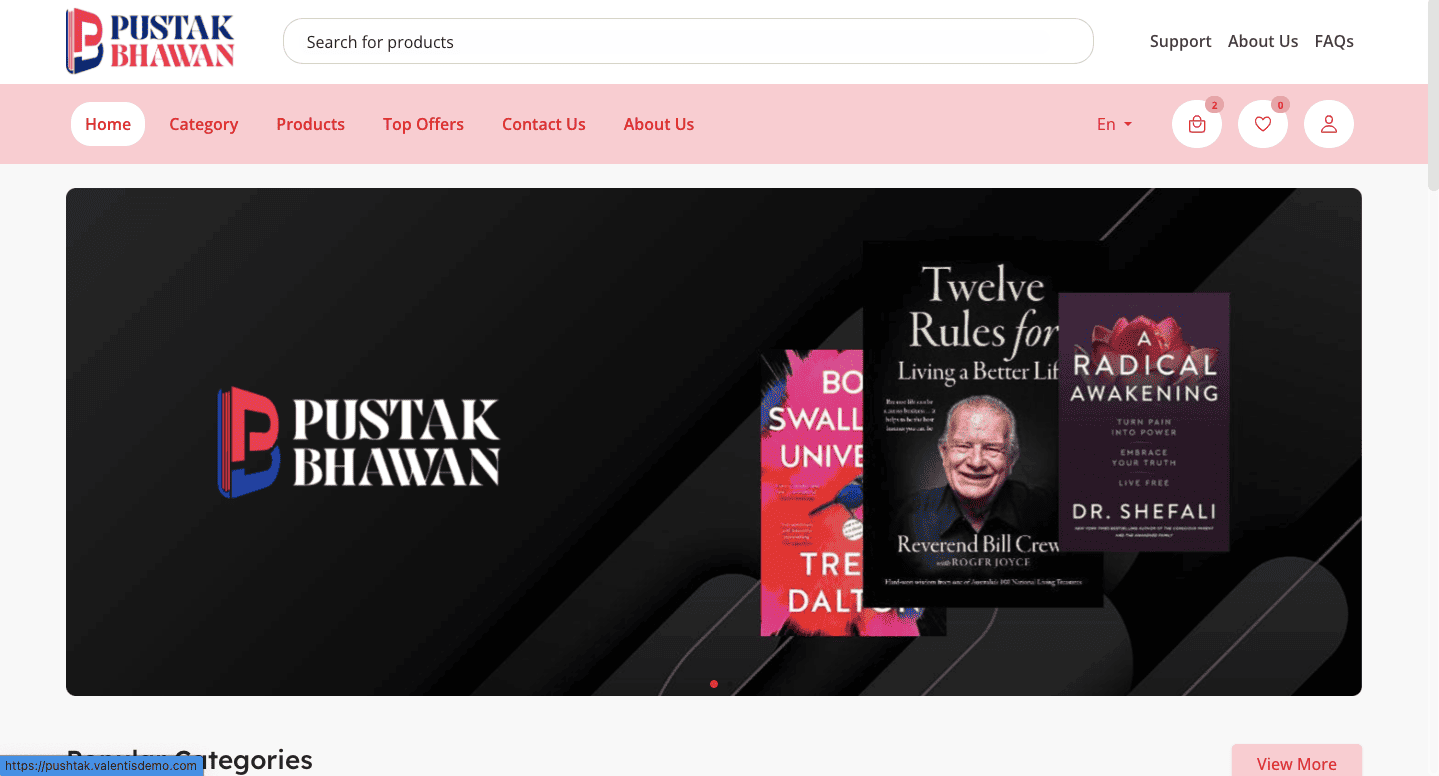
Task: Open the FAQs link
Action: (x=1334, y=41)
